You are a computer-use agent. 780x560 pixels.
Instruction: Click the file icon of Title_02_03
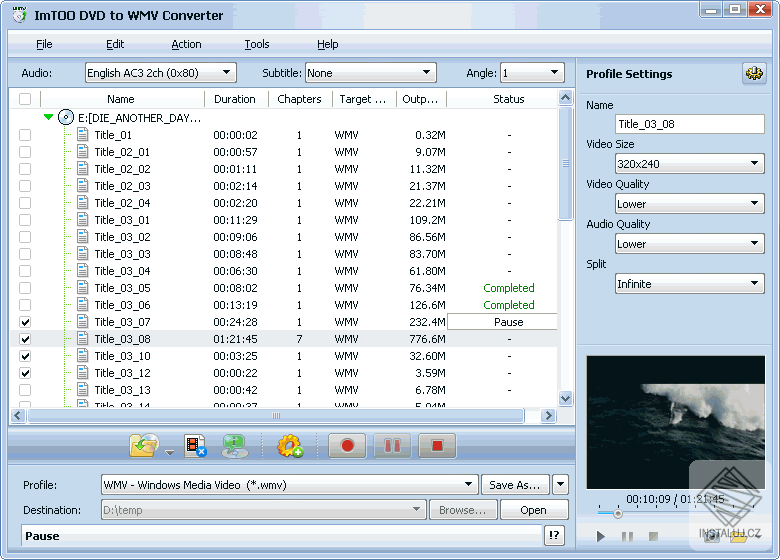(83, 186)
